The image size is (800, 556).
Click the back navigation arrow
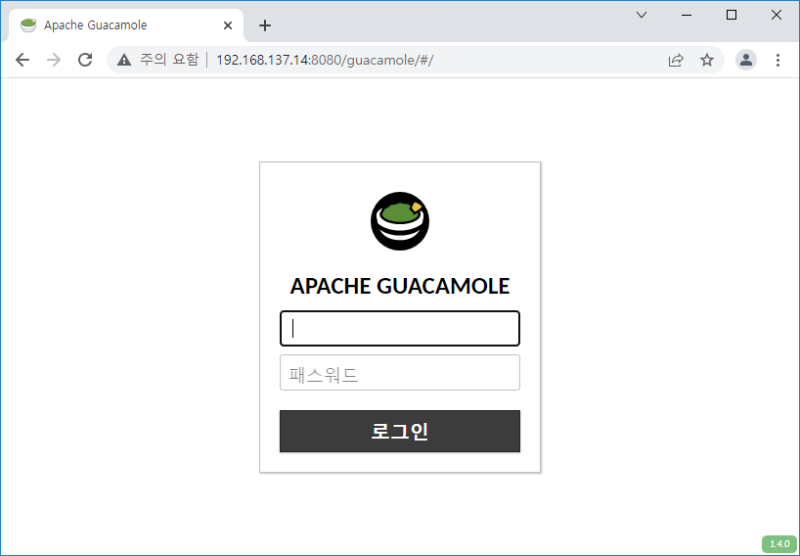tap(22, 60)
